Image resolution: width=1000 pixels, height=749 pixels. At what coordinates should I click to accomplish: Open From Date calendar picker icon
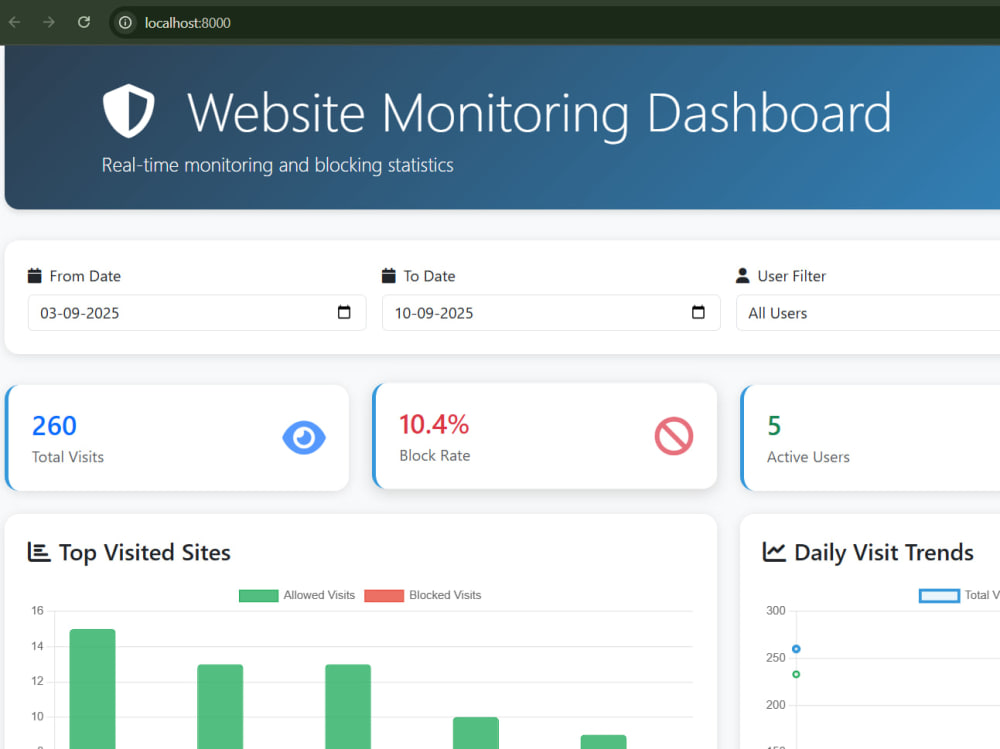[344, 312]
